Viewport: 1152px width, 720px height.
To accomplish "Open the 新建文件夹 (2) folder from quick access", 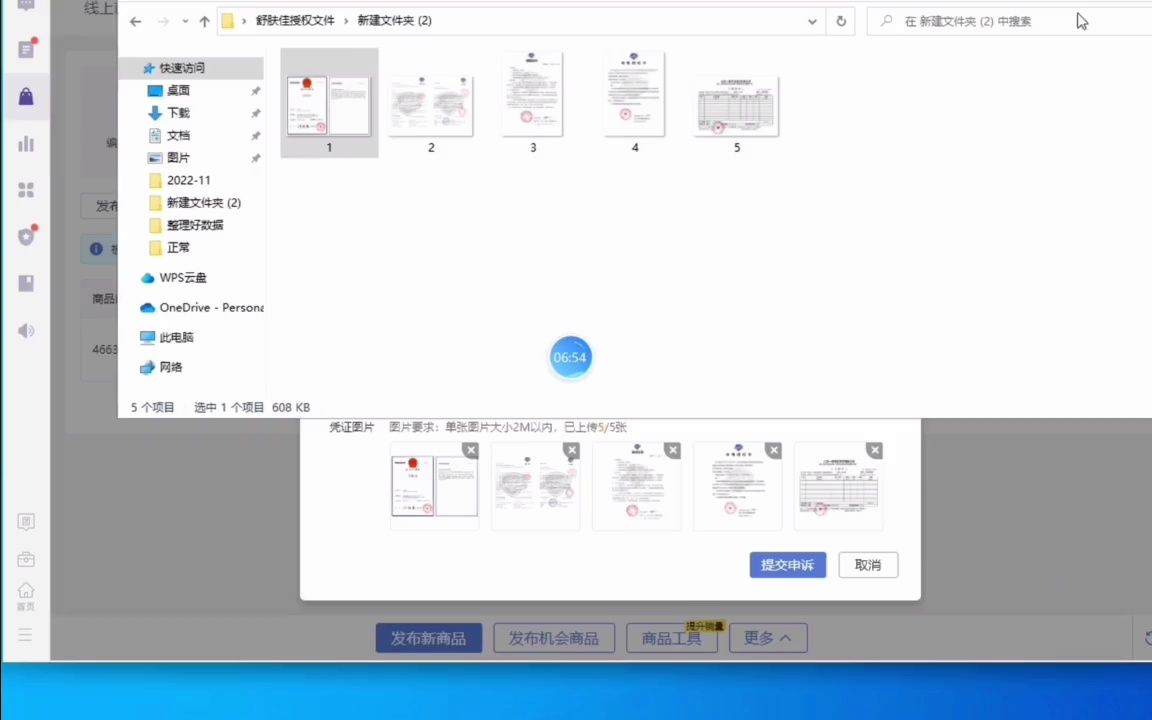I will click(203, 202).
